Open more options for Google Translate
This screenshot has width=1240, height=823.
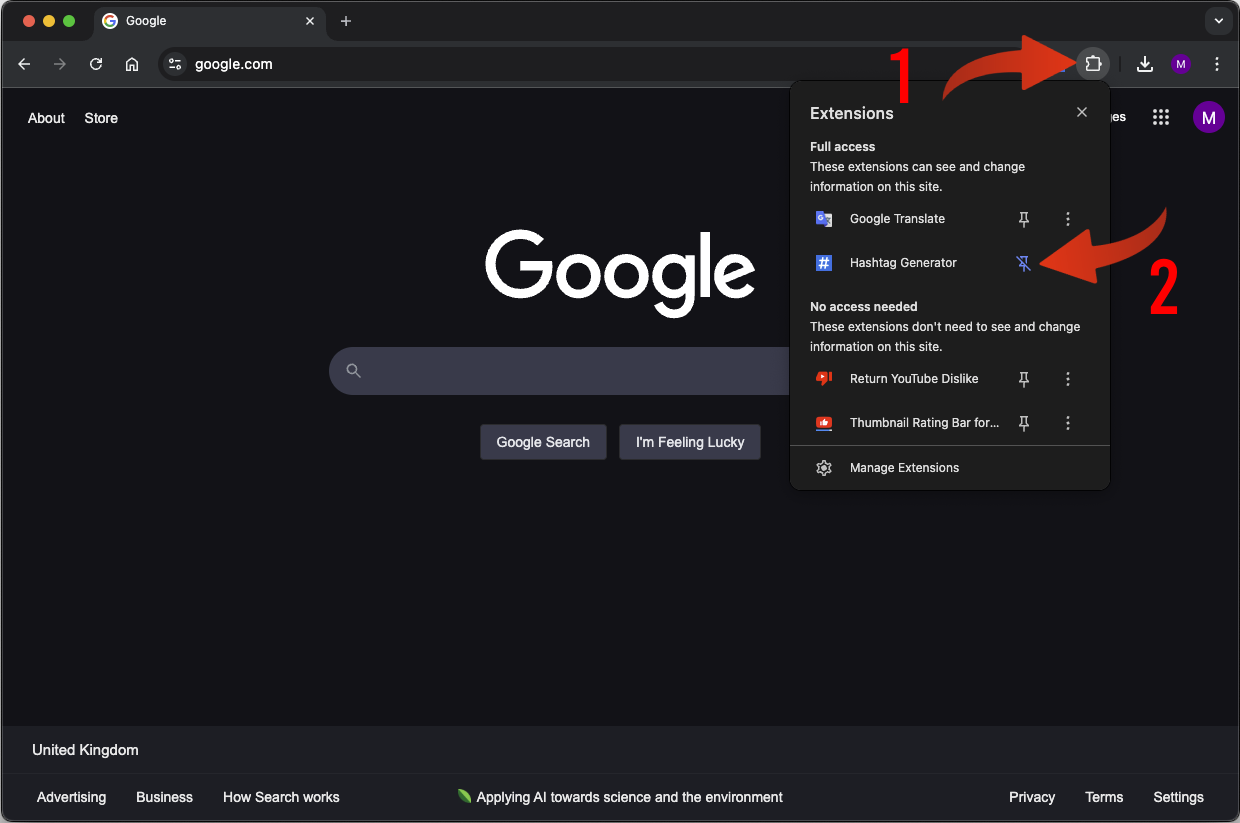pyautogui.click(x=1068, y=219)
